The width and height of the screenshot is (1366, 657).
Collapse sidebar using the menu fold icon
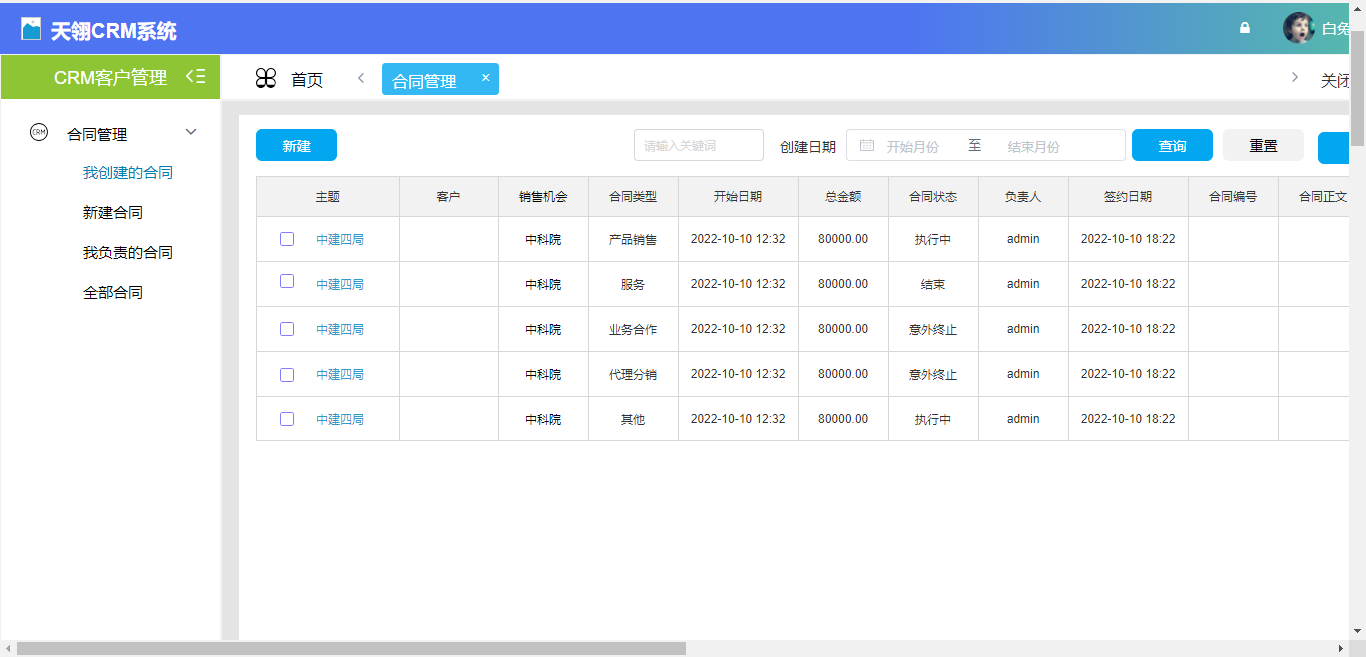(196, 77)
